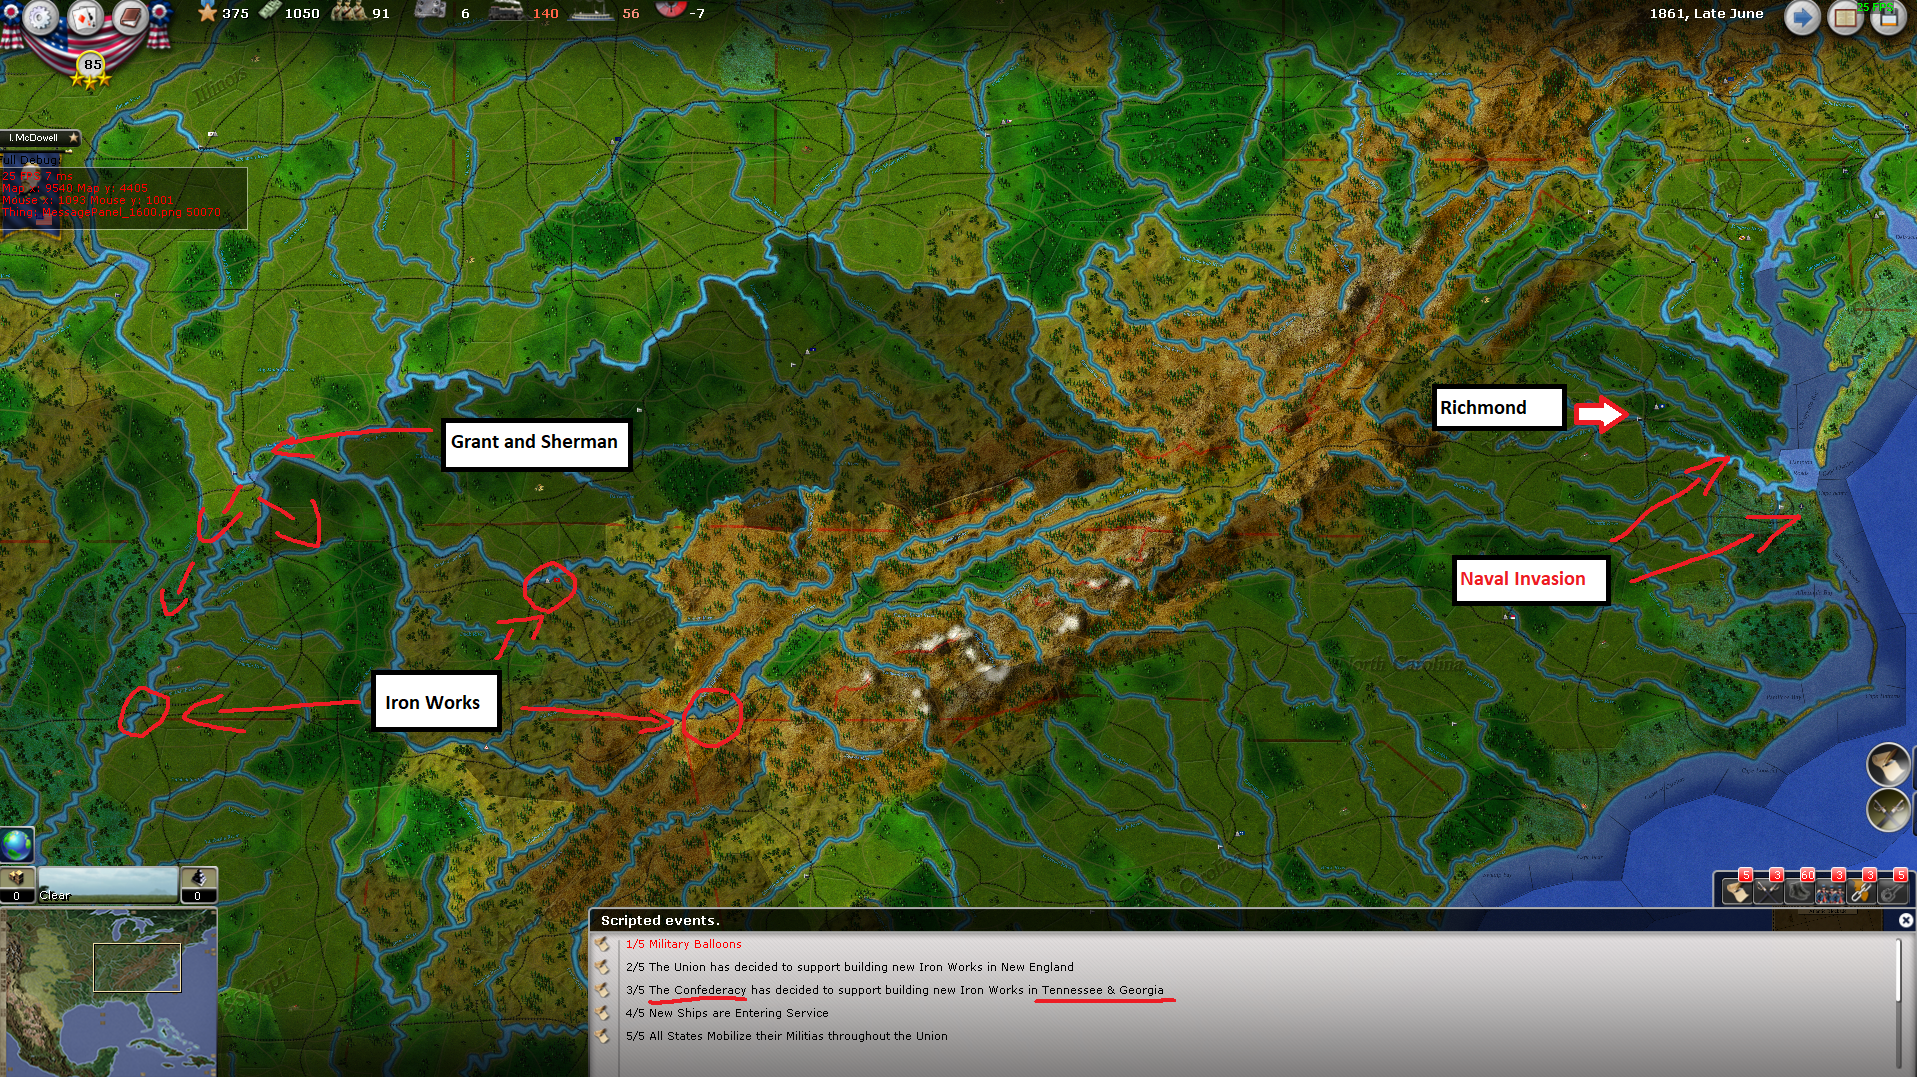Image resolution: width=1917 pixels, height=1077 pixels.
Task: Open the playing cards panel
Action: pyautogui.click(x=86, y=17)
